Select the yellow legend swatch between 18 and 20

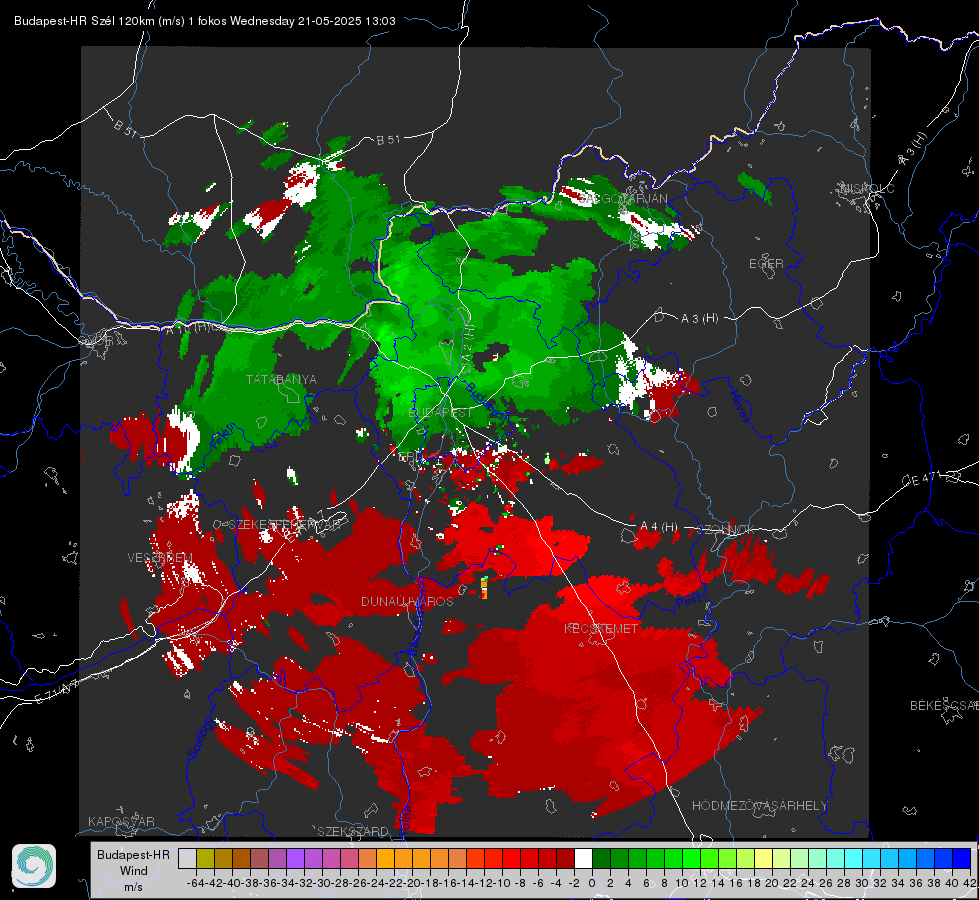[x=763, y=858]
